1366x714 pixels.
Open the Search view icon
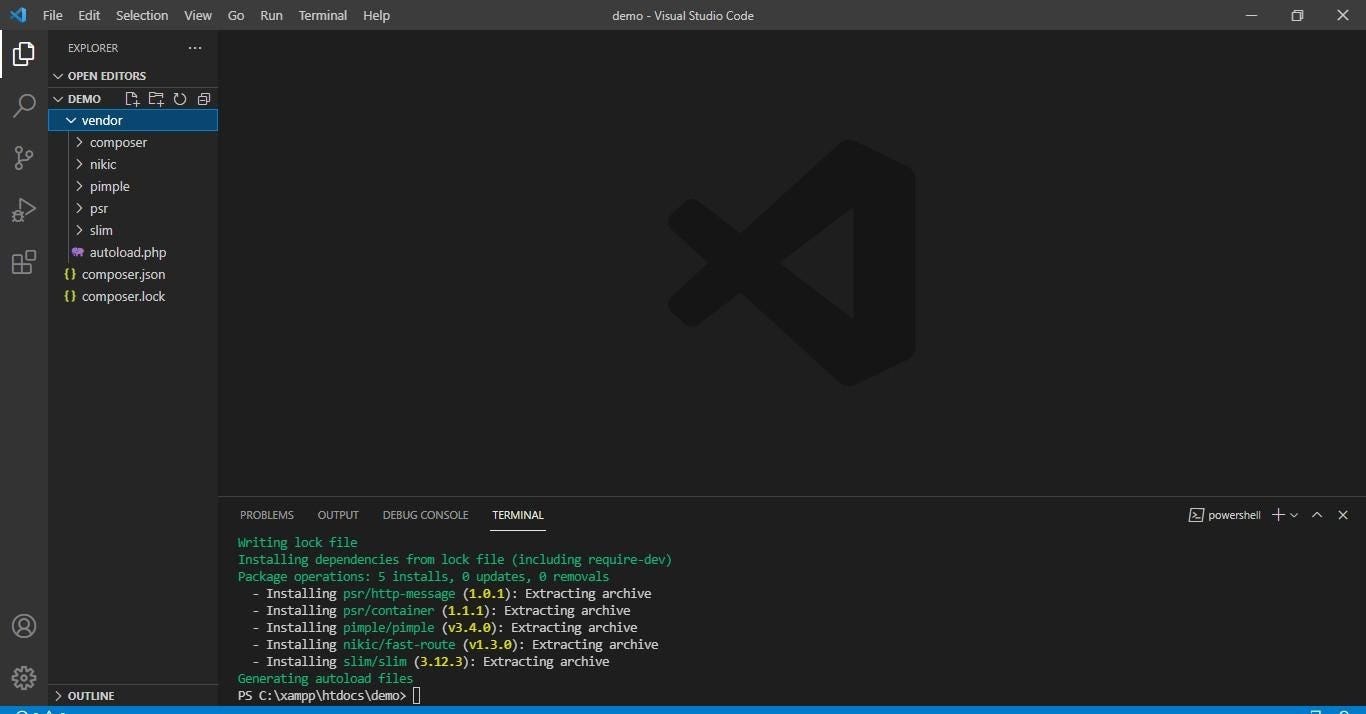tap(24, 106)
